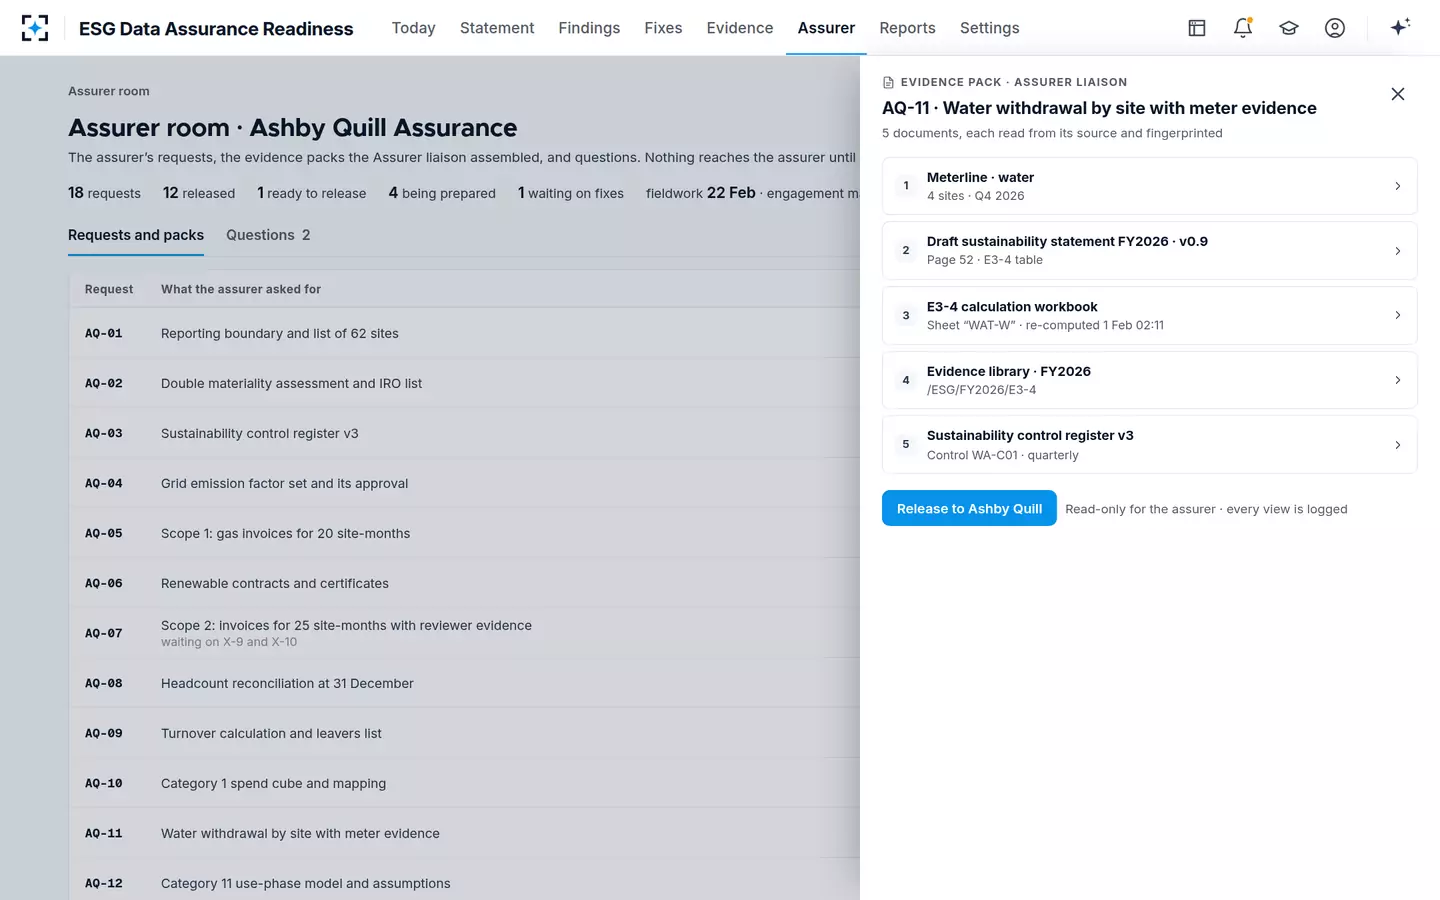Open the AI sparkle assistant icon

click(1400, 27)
